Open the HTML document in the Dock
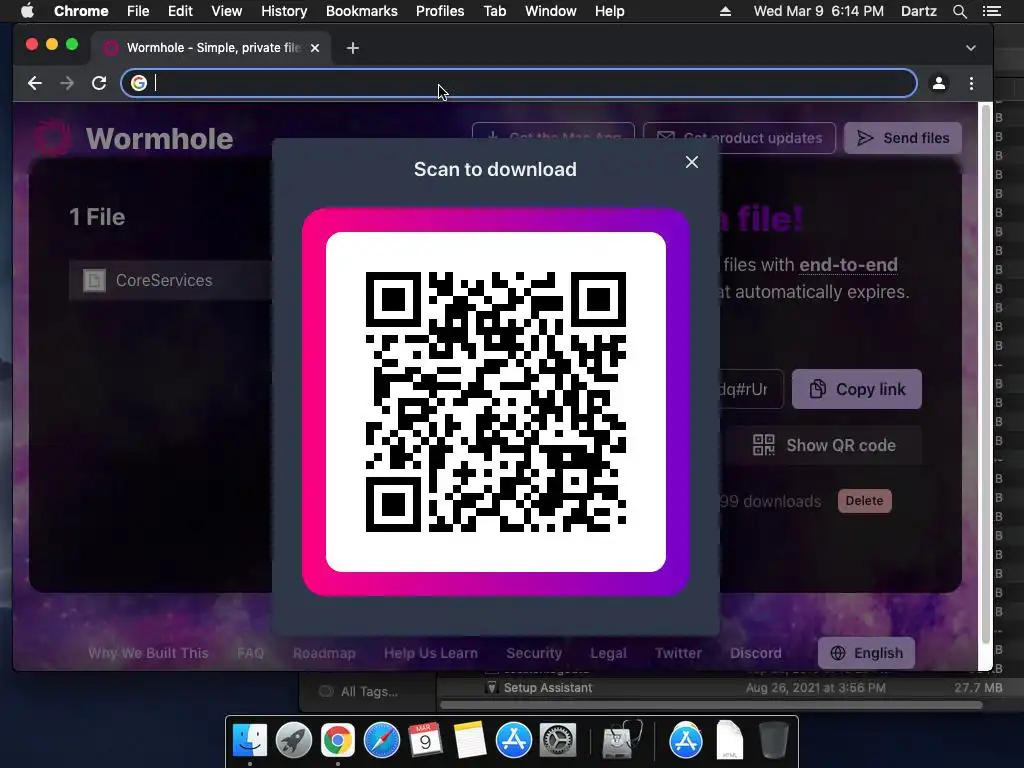 [x=729, y=741]
